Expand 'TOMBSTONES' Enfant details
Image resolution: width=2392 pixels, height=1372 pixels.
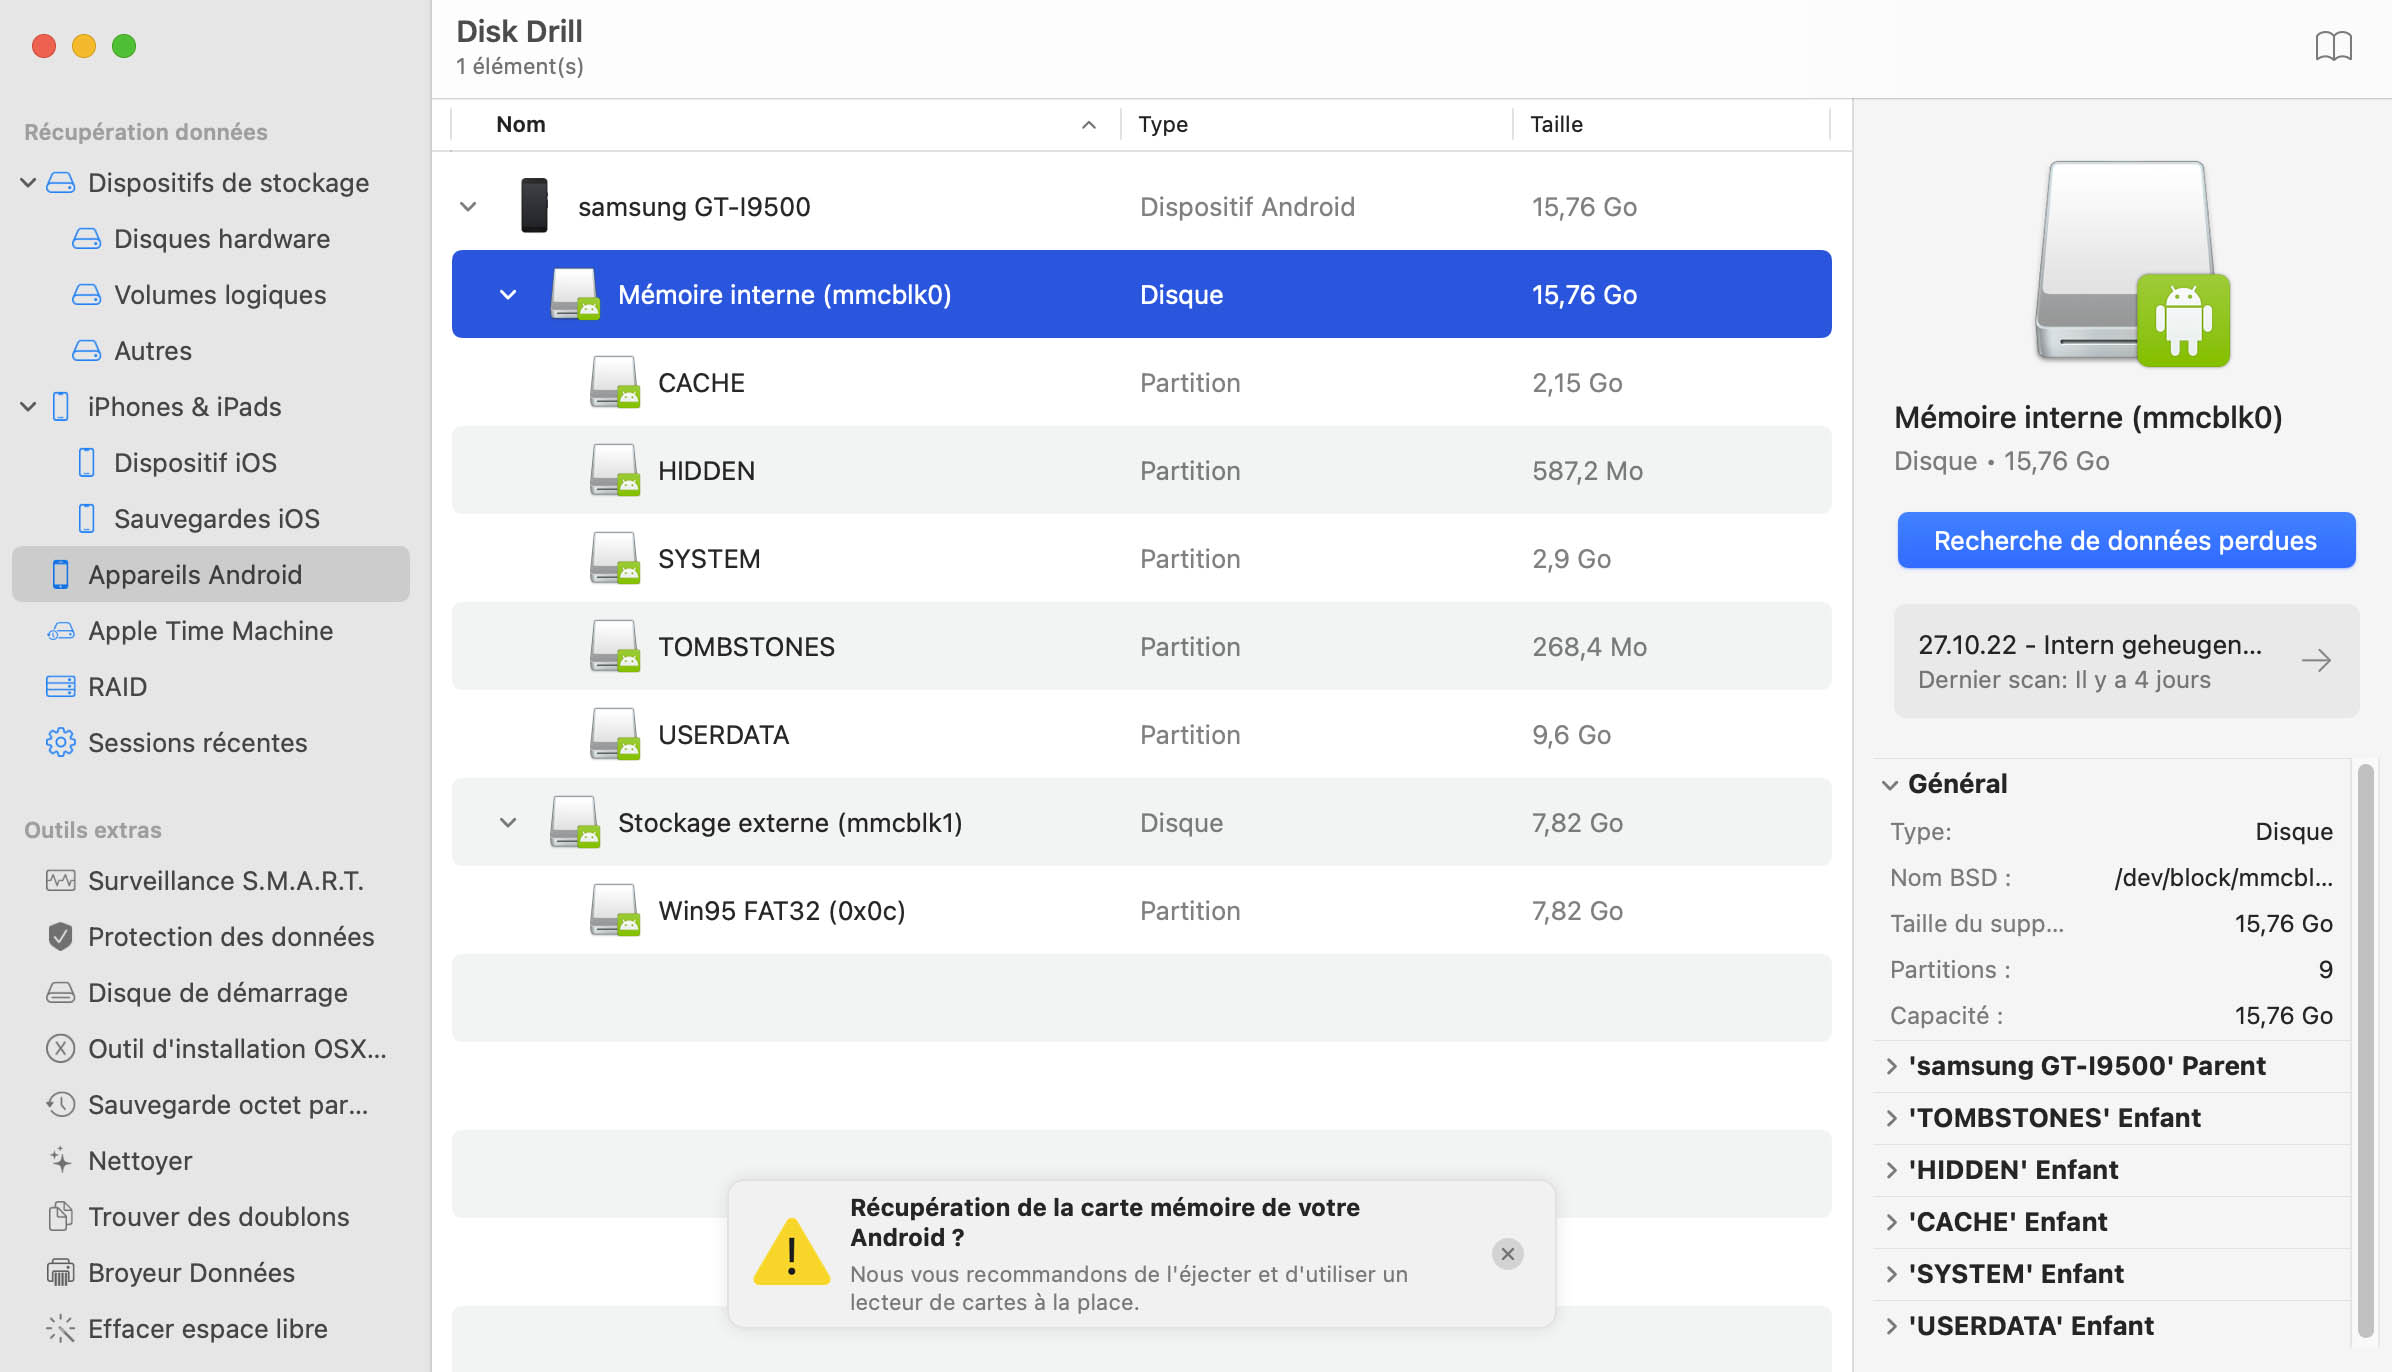pos(1891,1118)
